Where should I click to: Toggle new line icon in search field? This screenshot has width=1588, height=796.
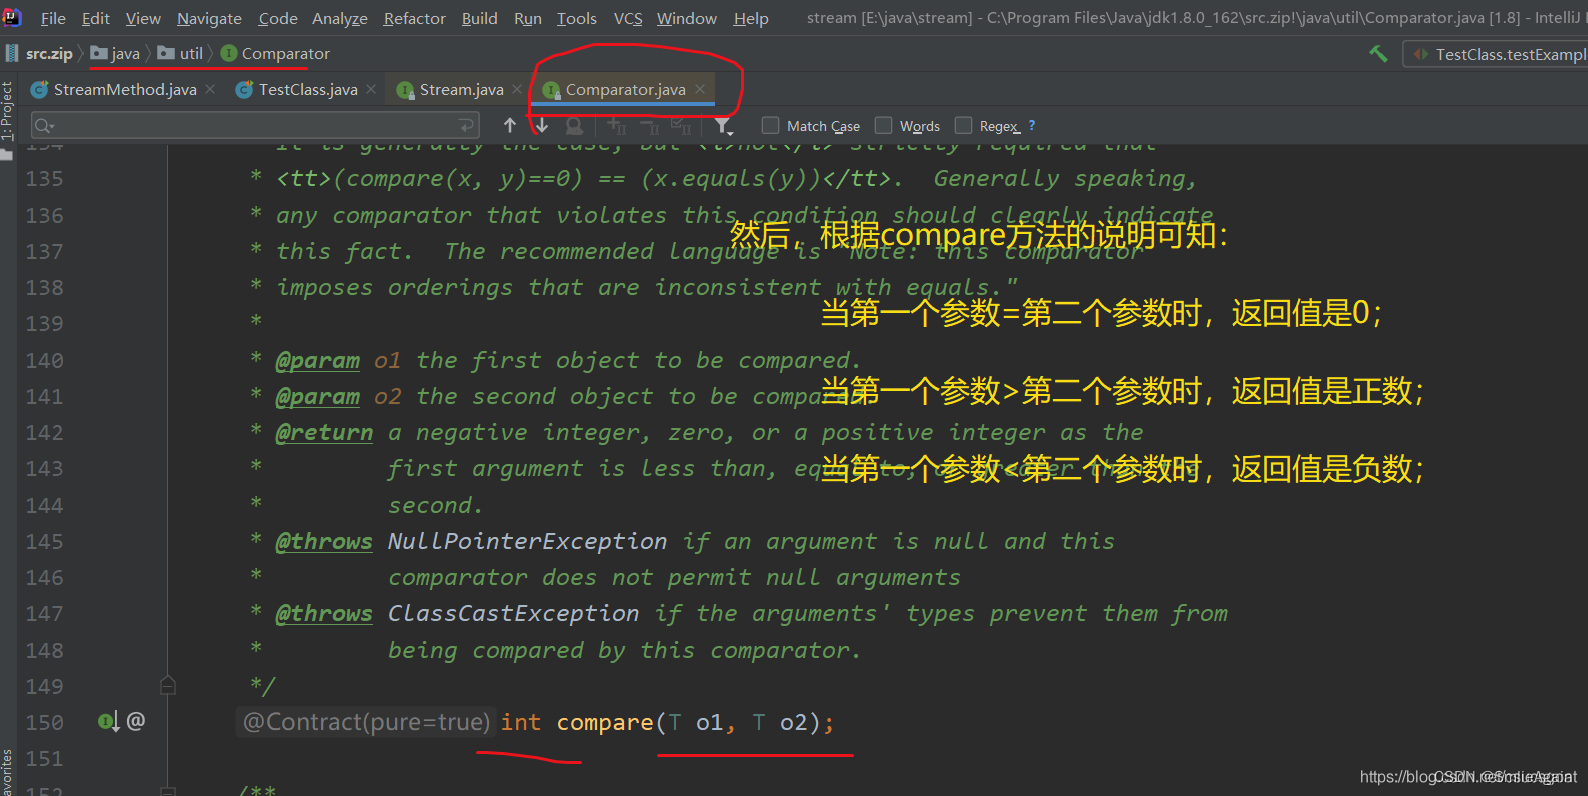pos(466,125)
